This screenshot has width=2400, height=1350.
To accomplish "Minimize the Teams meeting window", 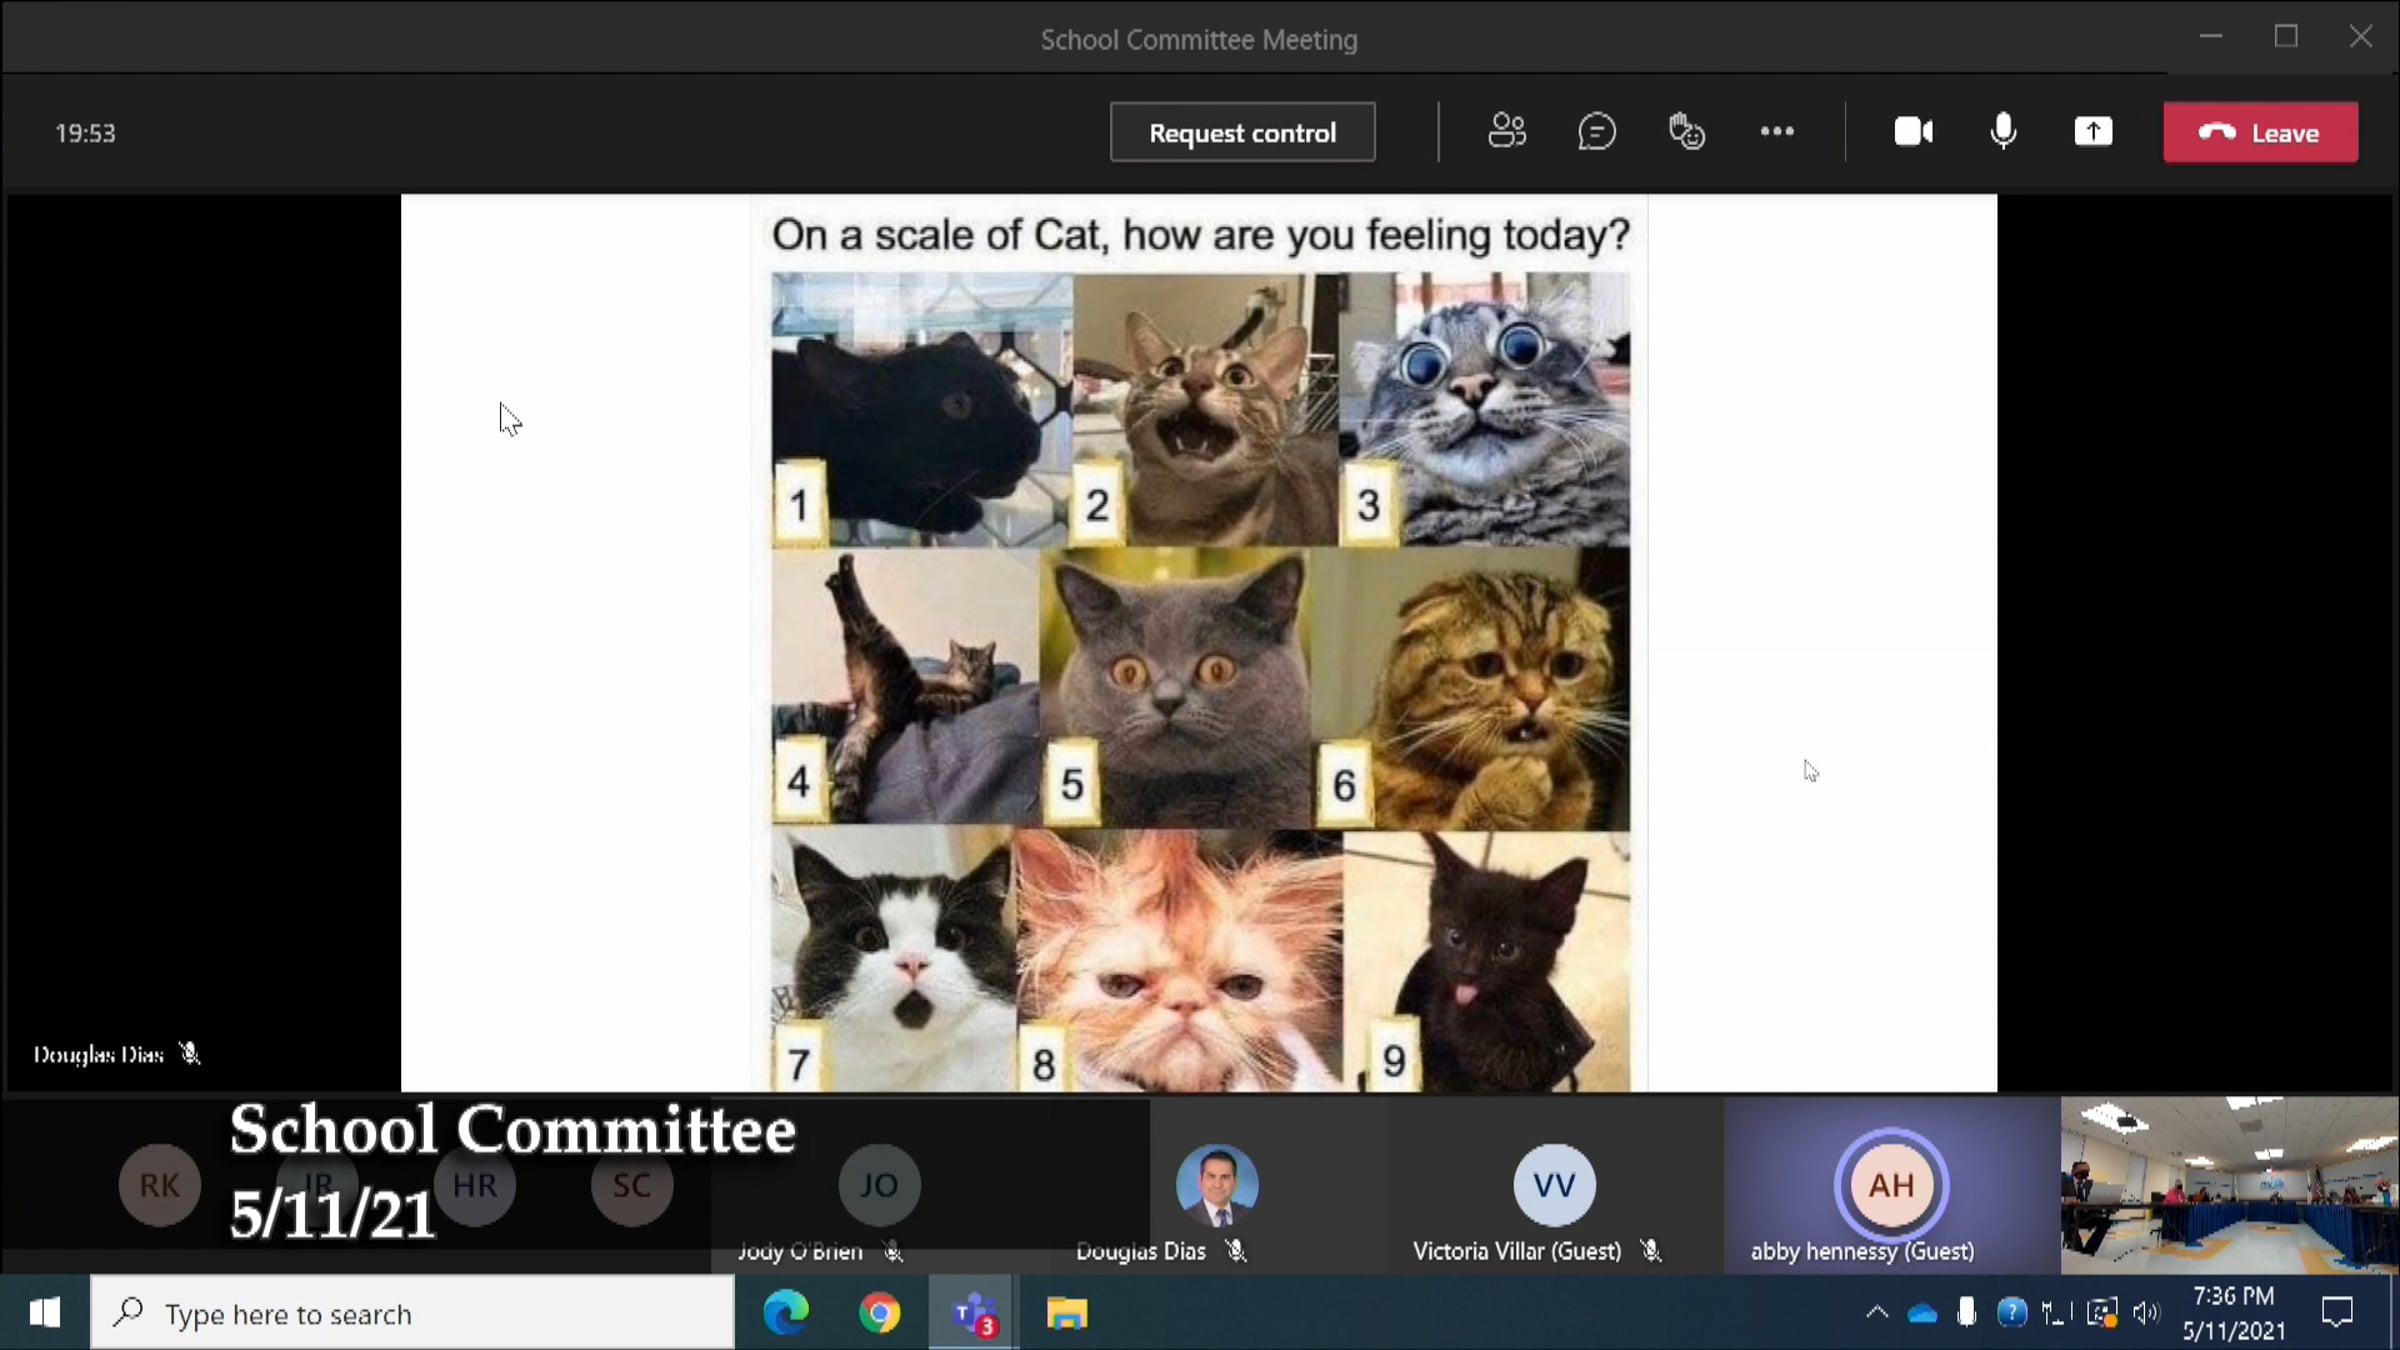I will coord(2211,37).
